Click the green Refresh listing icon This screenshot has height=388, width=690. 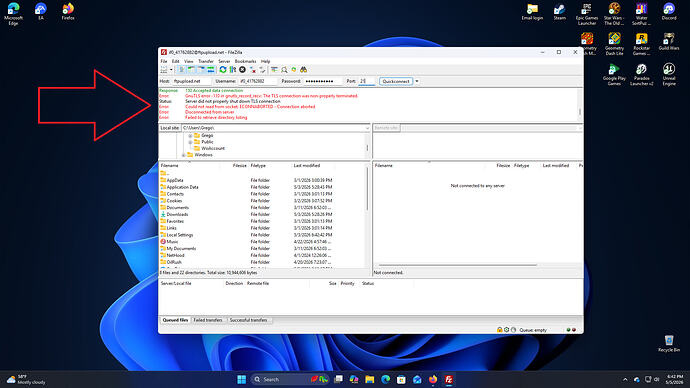coord(223,70)
